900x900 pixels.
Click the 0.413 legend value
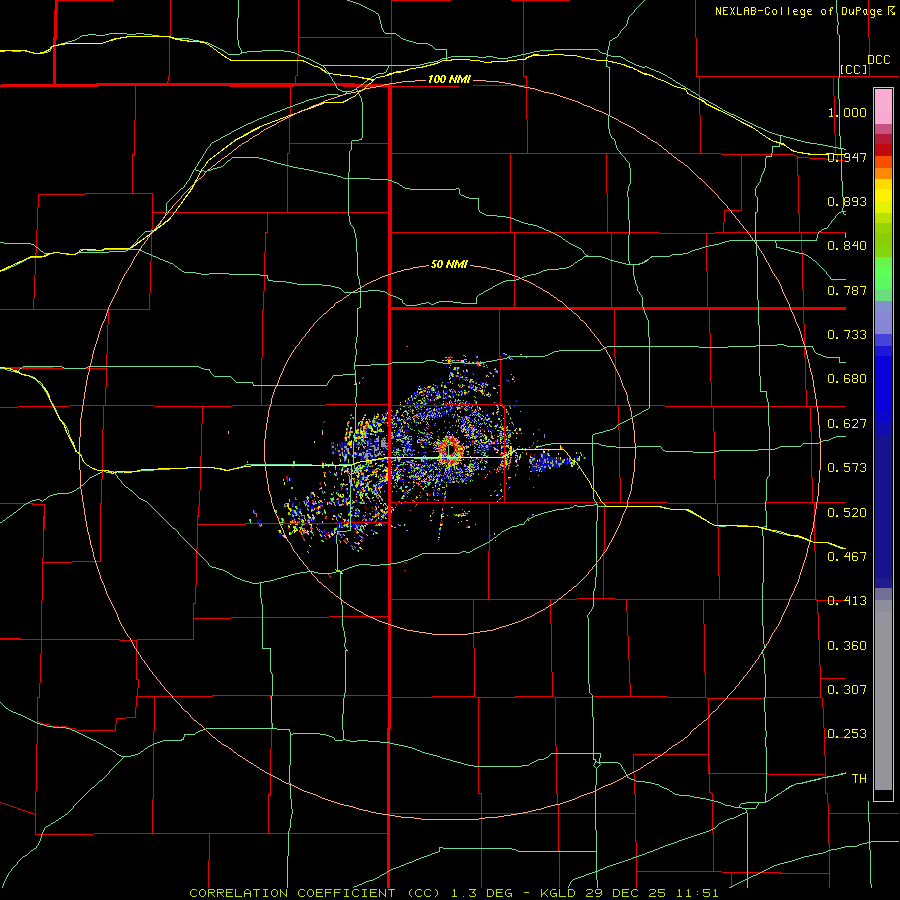pos(847,601)
